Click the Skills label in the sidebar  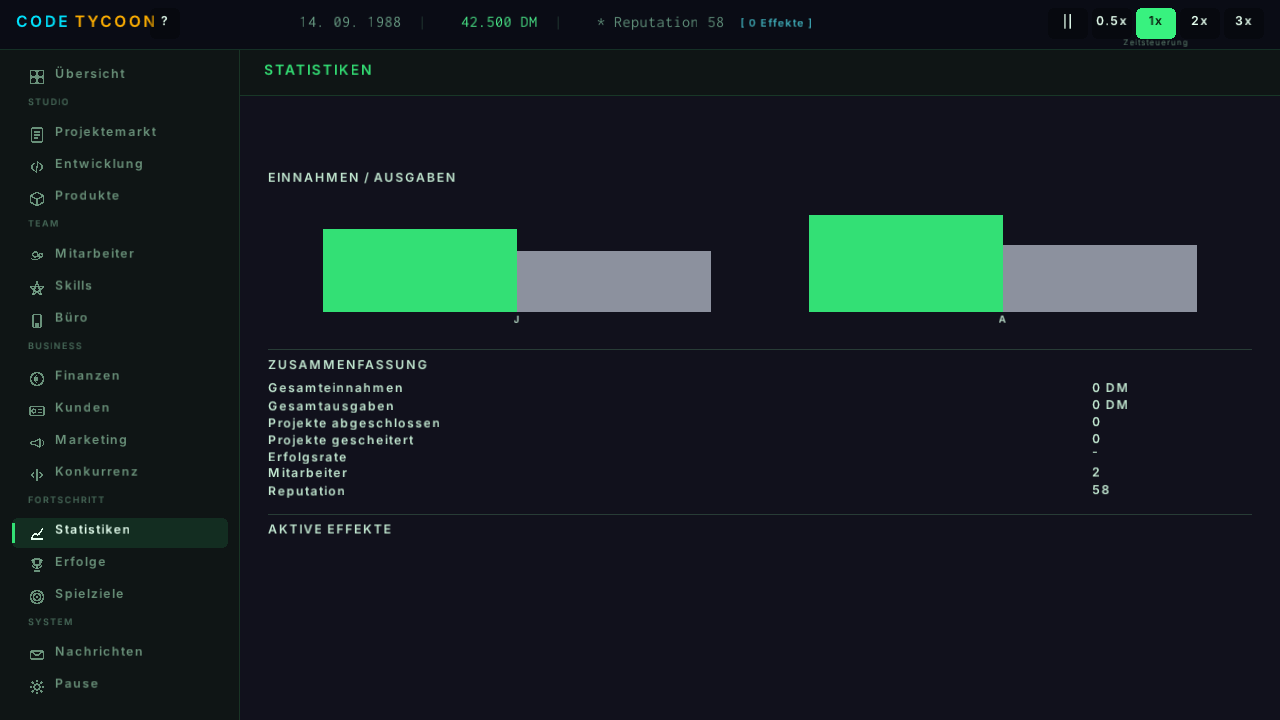point(74,286)
